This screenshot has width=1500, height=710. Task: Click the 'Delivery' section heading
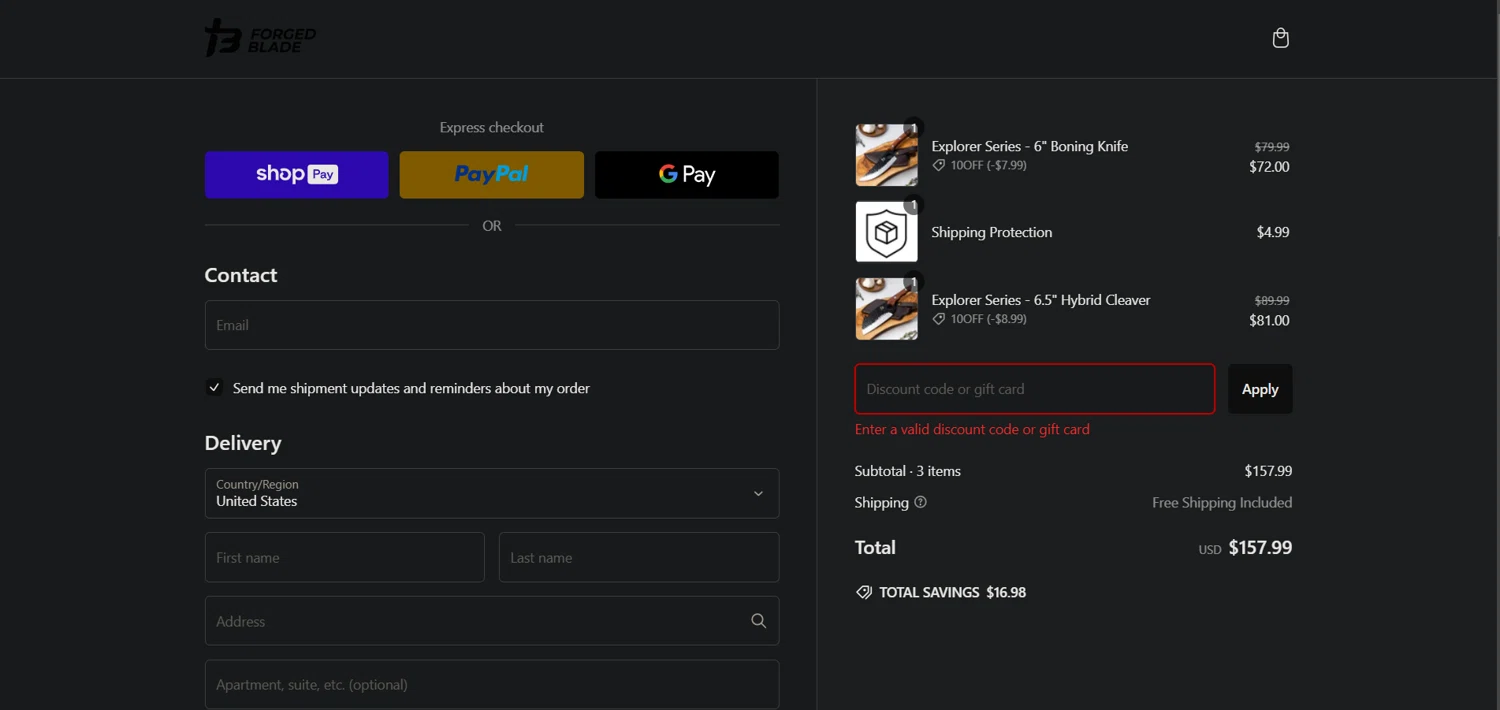(243, 443)
